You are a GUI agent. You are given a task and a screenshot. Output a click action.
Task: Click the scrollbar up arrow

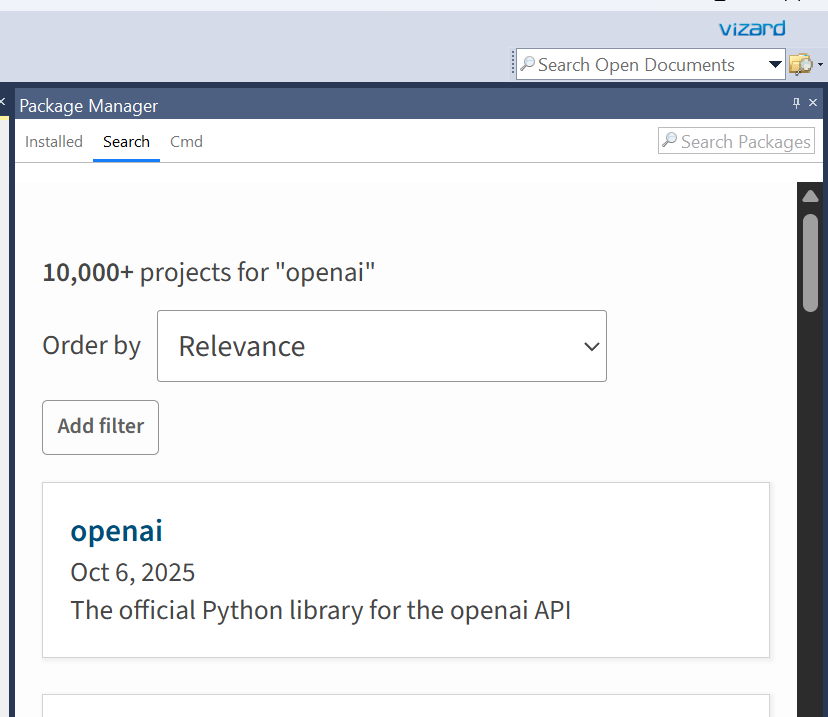click(810, 196)
